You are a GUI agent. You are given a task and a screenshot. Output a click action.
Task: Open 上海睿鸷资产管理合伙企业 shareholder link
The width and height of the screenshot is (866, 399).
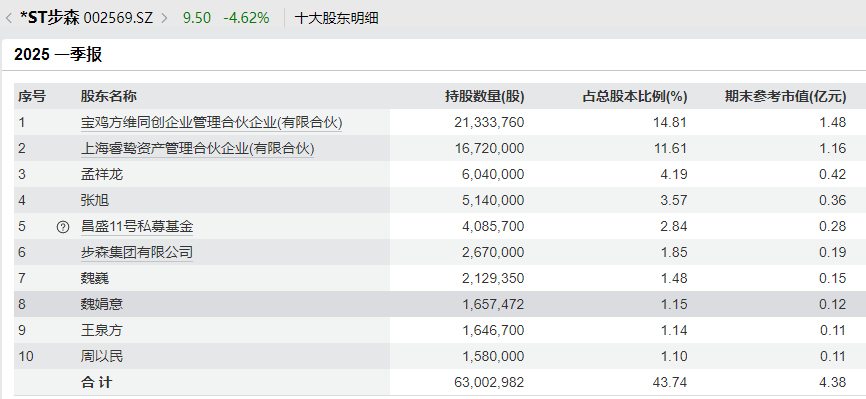pos(197,148)
